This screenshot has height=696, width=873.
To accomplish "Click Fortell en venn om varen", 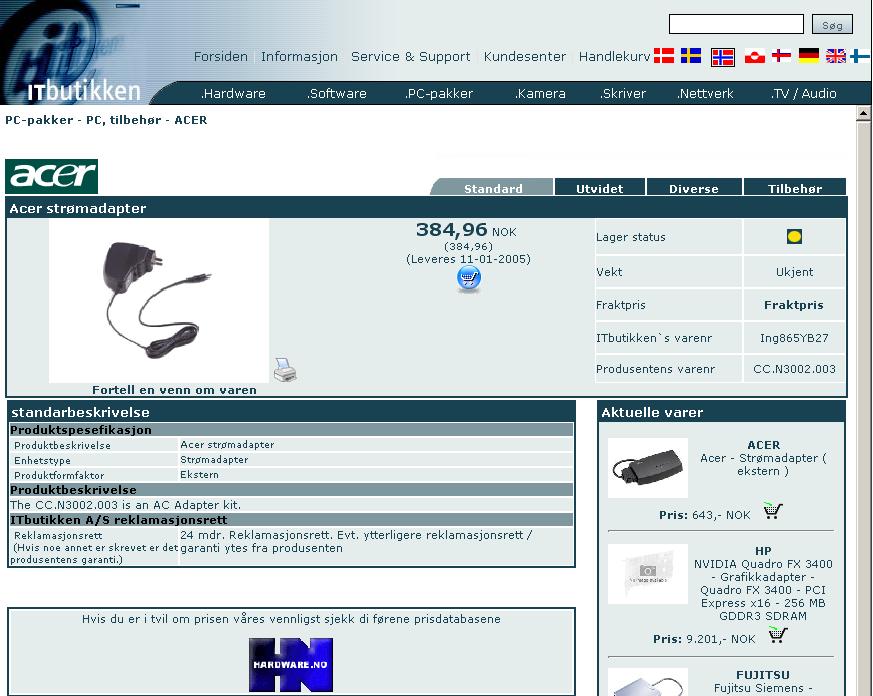I will pos(174,390).
